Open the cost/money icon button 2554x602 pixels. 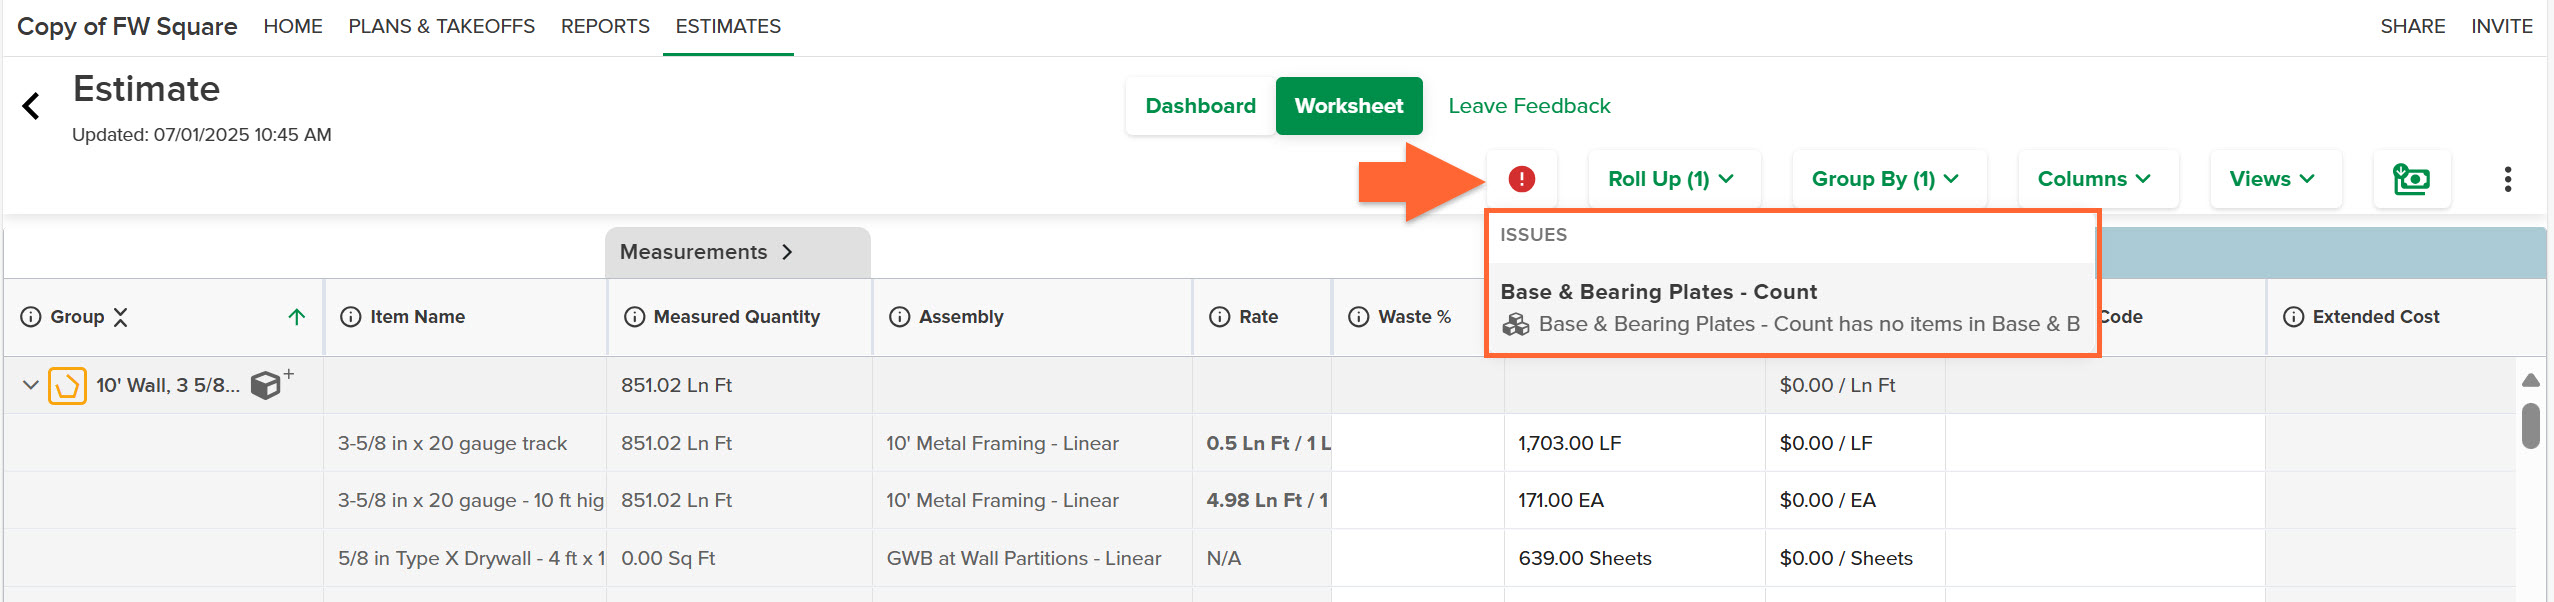click(x=2411, y=179)
